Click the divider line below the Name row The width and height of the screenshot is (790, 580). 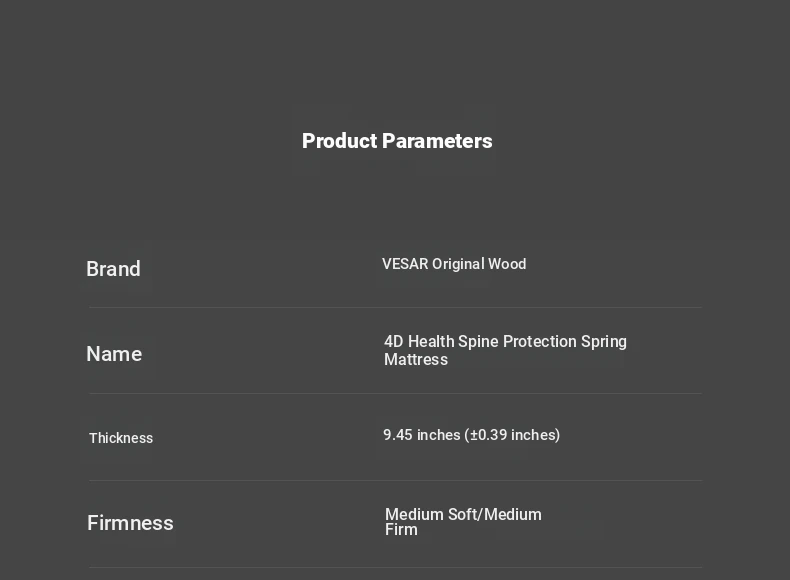coord(396,394)
